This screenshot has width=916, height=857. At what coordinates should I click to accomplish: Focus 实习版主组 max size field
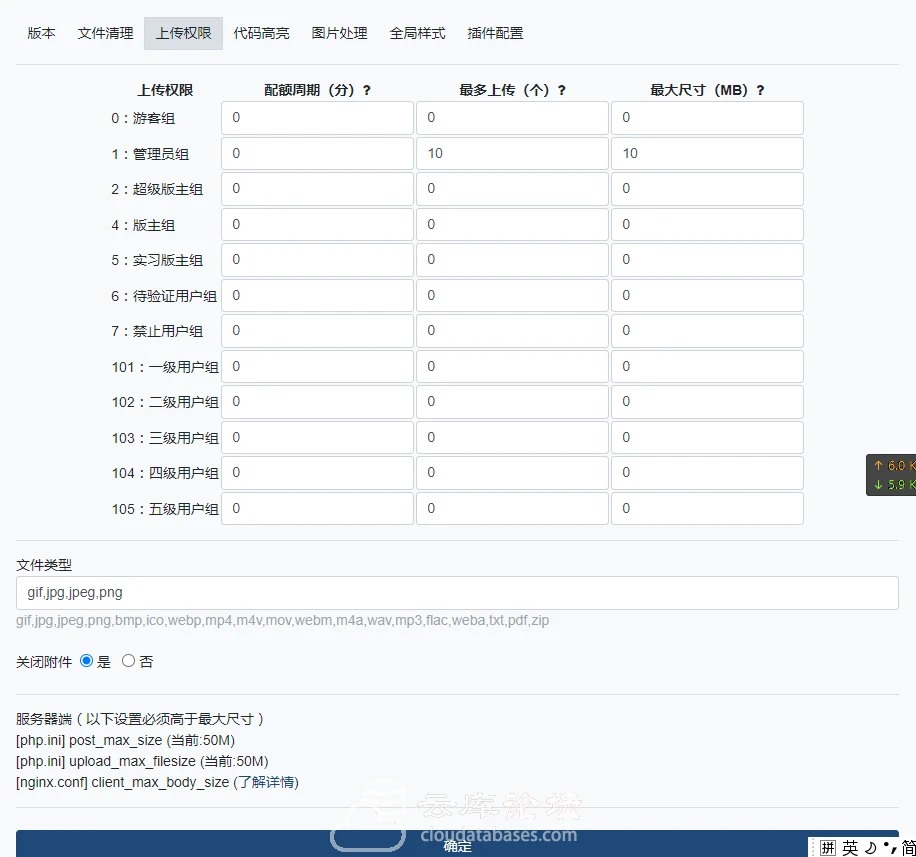click(x=707, y=260)
